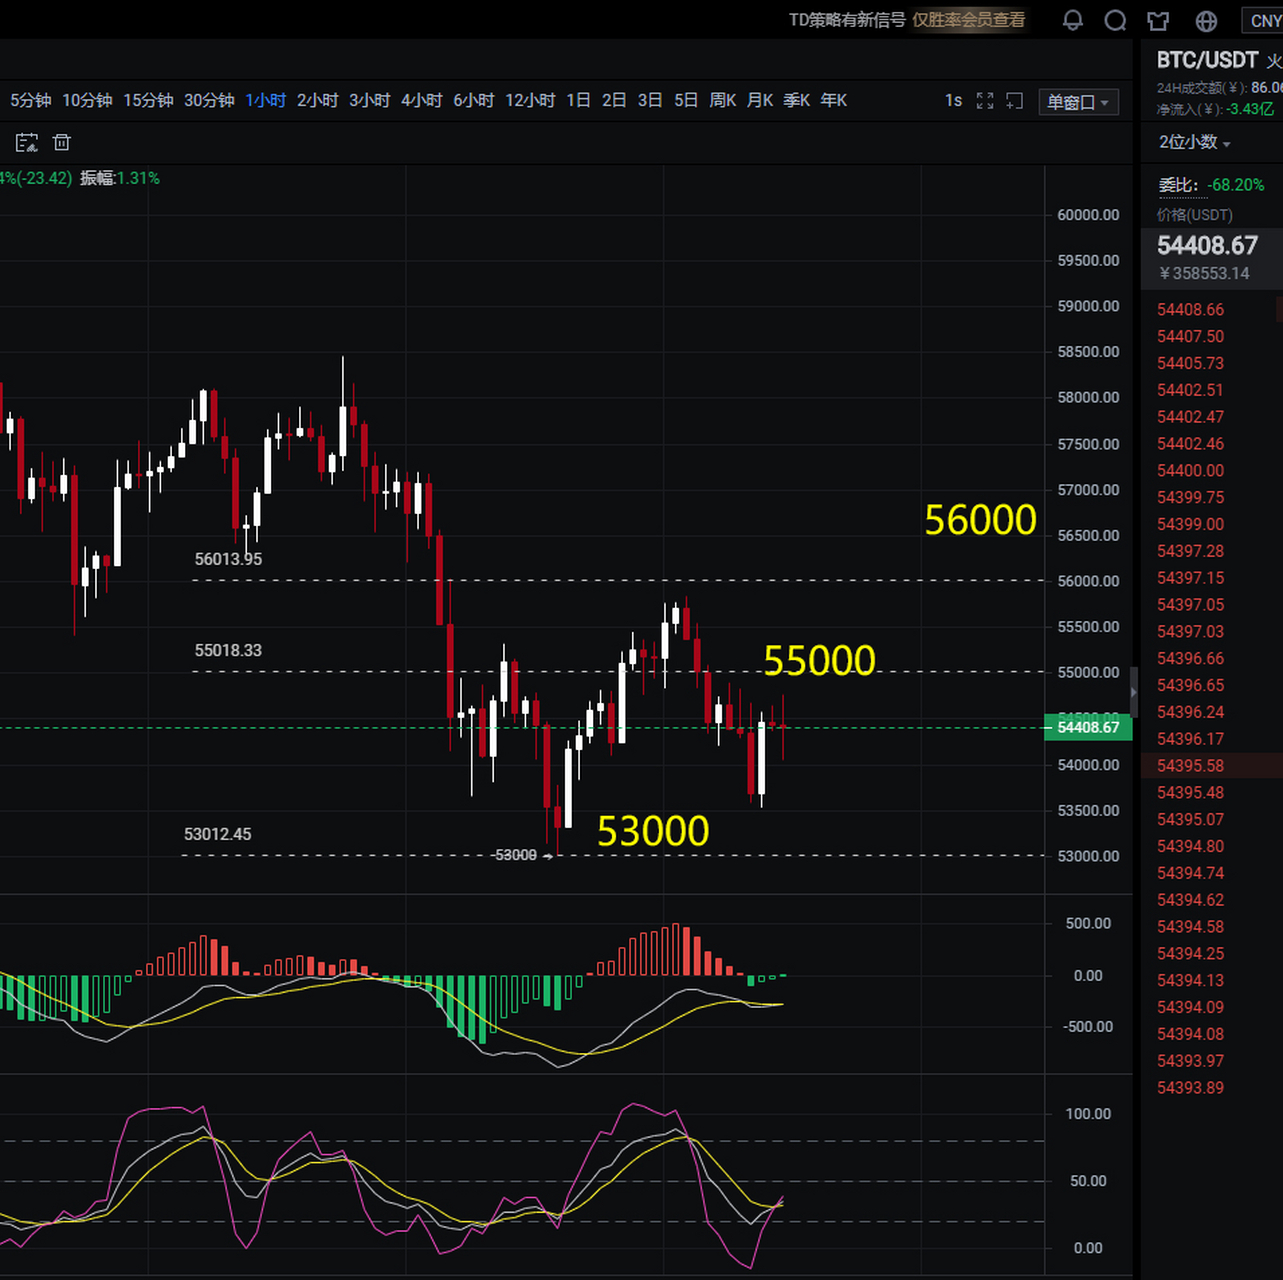Open the 单窗口 window layout dropdown

click(x=1078, y=102)
